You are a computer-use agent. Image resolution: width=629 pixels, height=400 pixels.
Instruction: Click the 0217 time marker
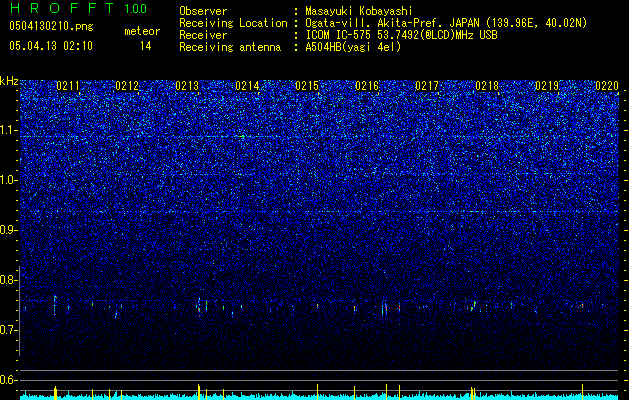pyautogui.click(x=427, y=86)
